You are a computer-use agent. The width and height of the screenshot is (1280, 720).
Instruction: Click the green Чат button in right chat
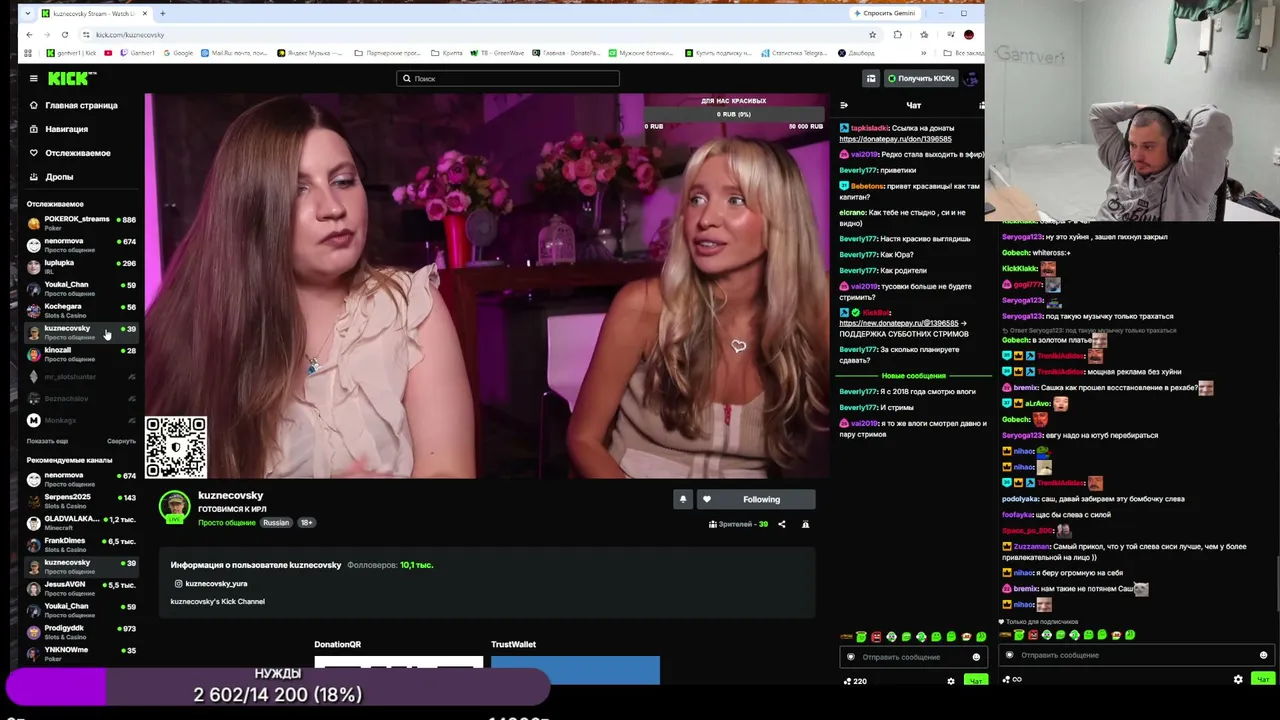coord(1263,679)
